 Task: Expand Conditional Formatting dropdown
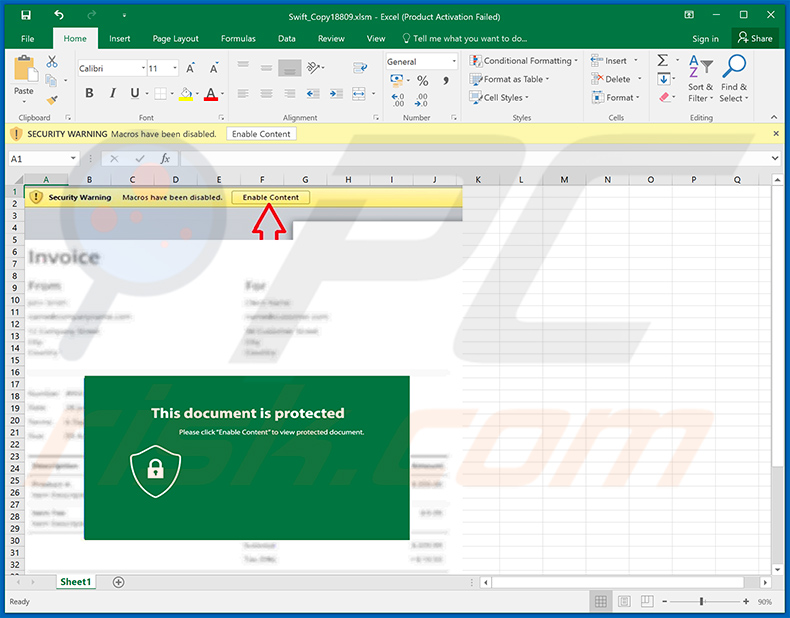click(576, 60)
